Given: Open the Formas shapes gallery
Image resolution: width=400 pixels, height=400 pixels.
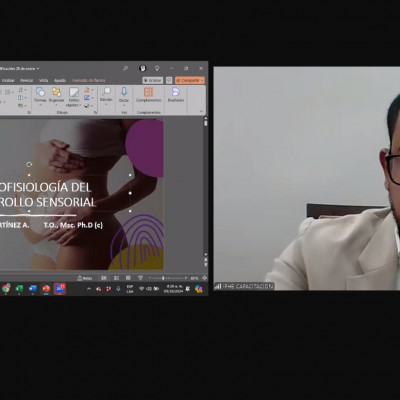Looking at the screenshot, I should point(40,96).
